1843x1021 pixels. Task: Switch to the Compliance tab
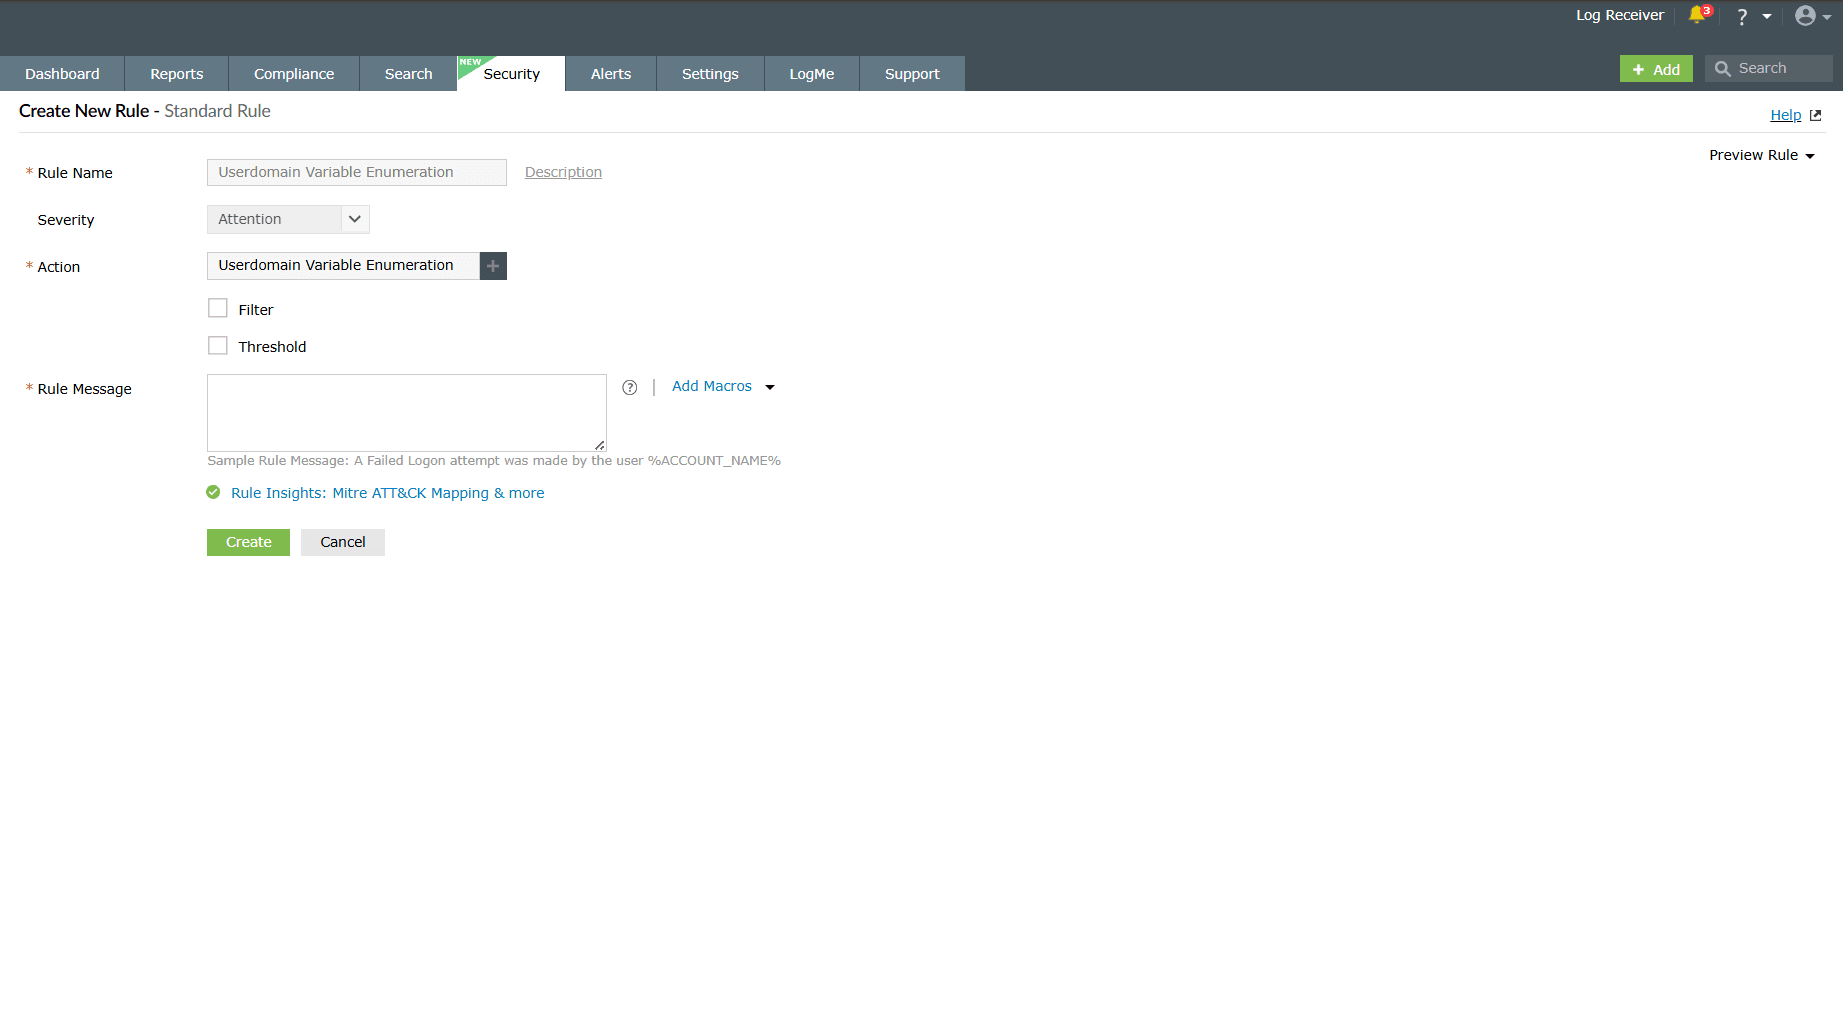293,73
